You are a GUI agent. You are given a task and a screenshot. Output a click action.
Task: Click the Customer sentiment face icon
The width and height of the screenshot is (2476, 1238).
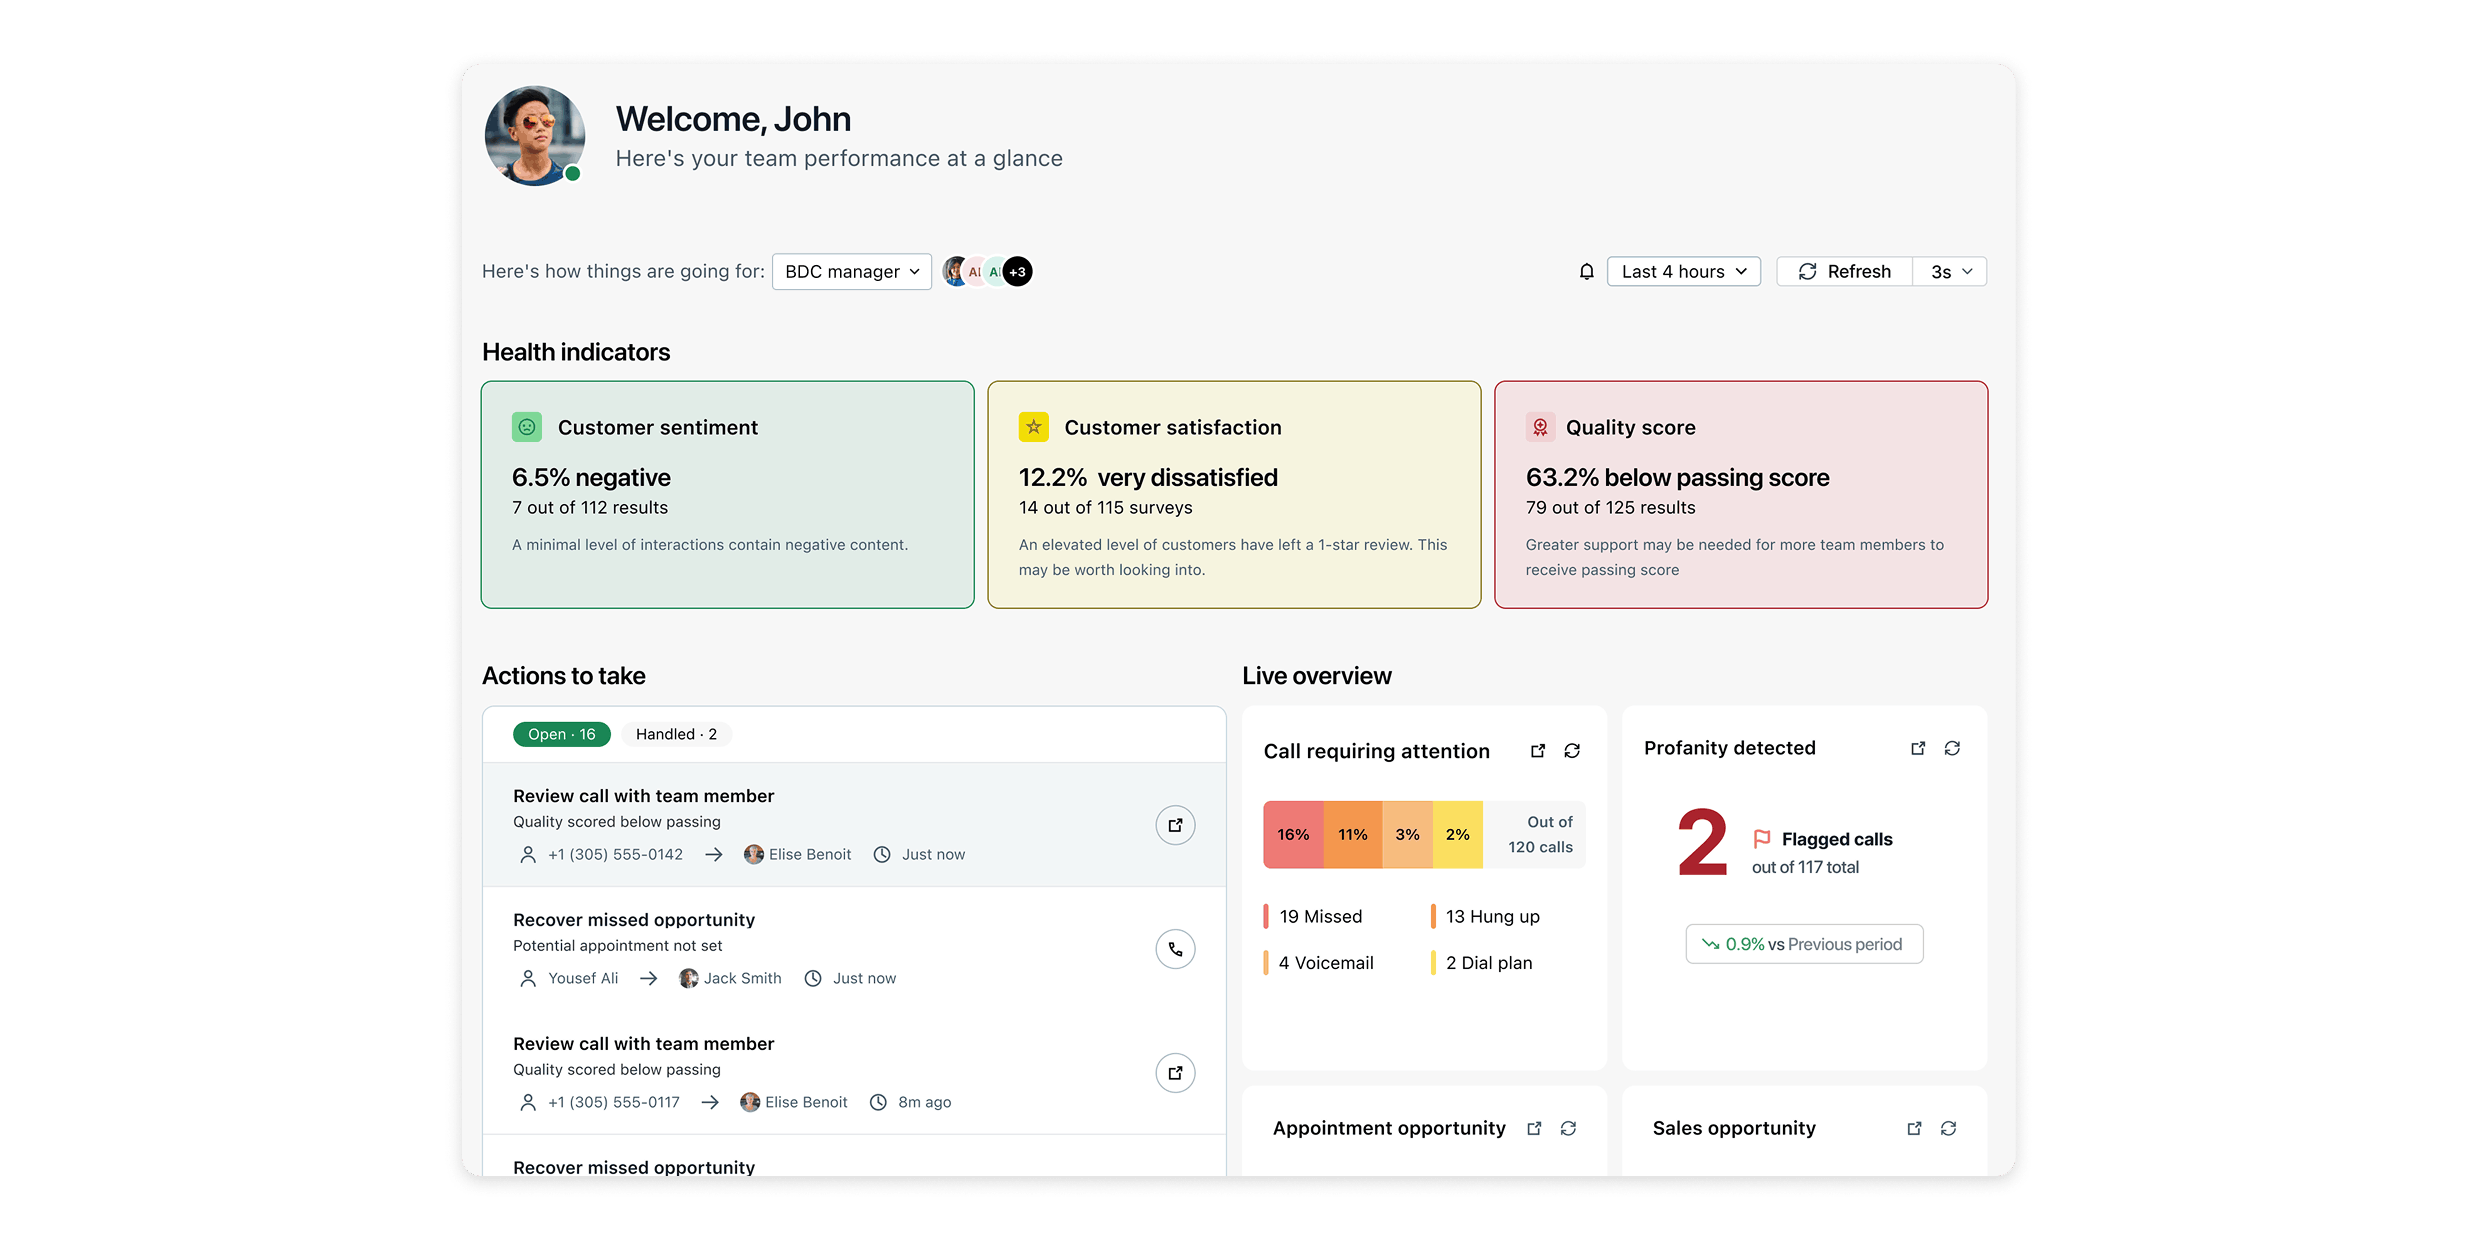527,427
